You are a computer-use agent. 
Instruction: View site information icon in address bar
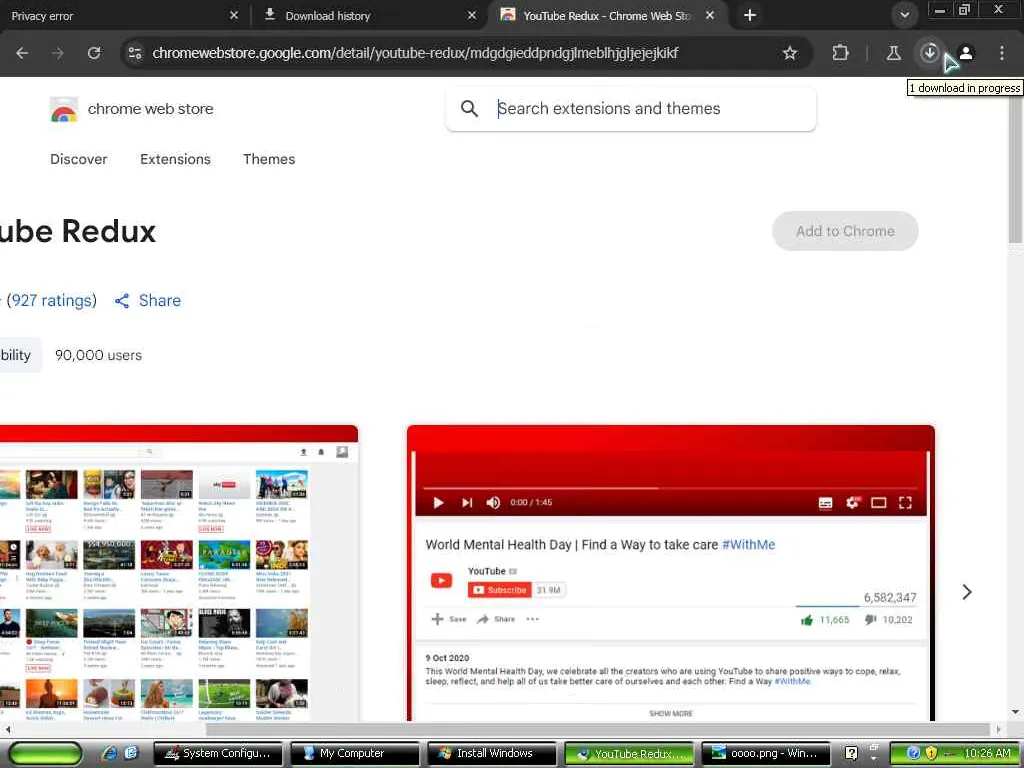point(135,53)
